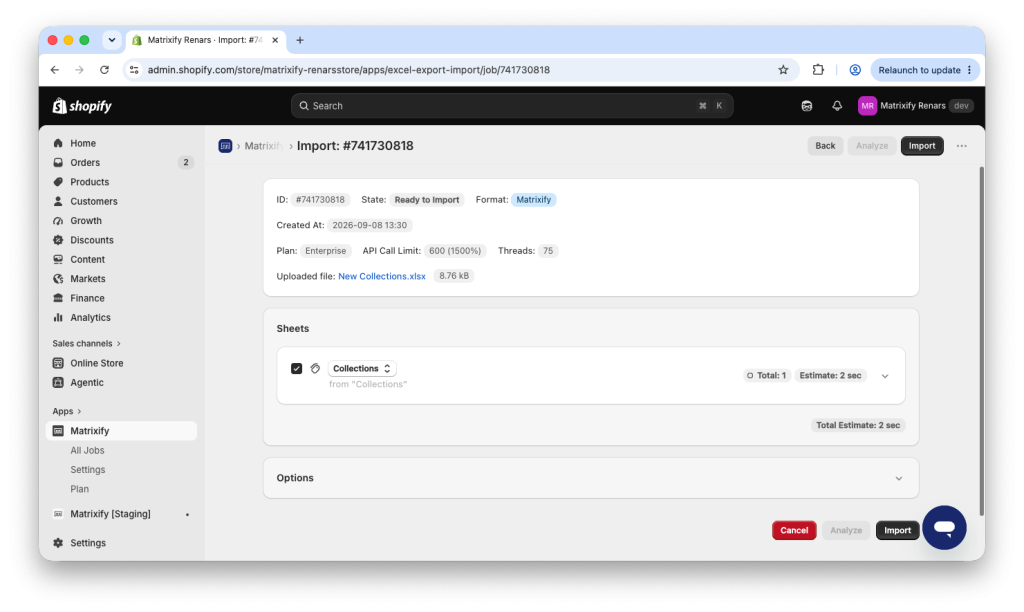Click the bottom Import button
Image resolution: width=1024 pixels, height=612 pixels.
click(x=897, y=530)
